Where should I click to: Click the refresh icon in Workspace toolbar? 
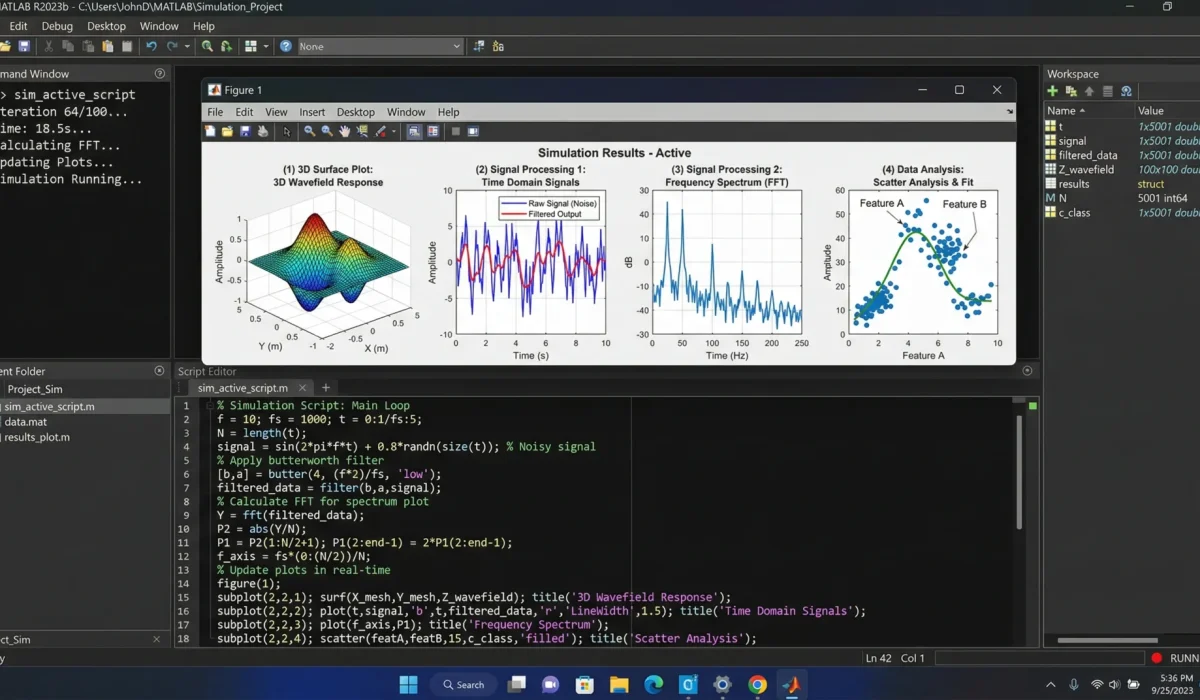[x=1126, y=91]
